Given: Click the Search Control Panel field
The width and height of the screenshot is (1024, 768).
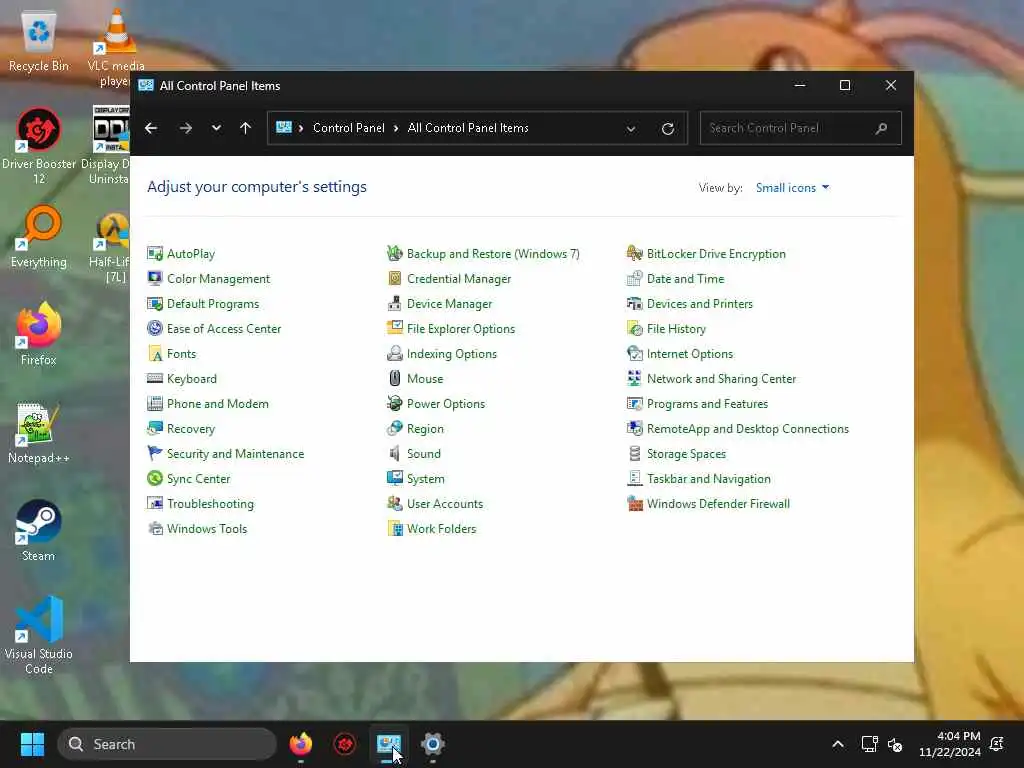Looking at the screenshot, I should coord(801,128).
